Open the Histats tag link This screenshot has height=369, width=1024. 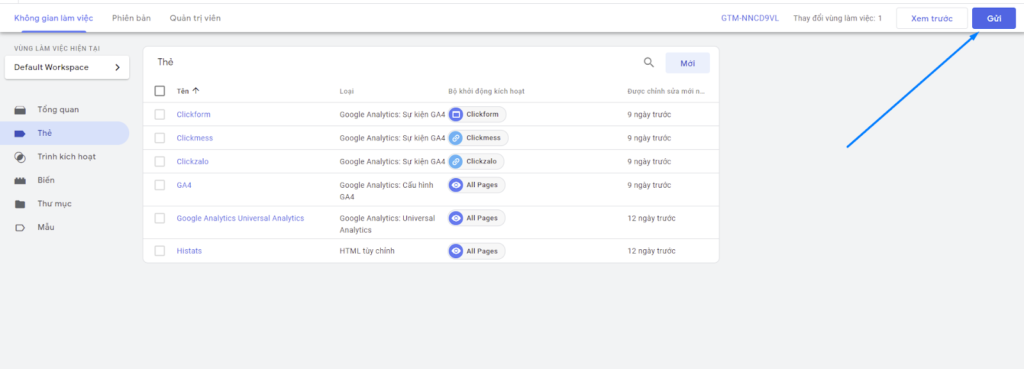point(189,251)
